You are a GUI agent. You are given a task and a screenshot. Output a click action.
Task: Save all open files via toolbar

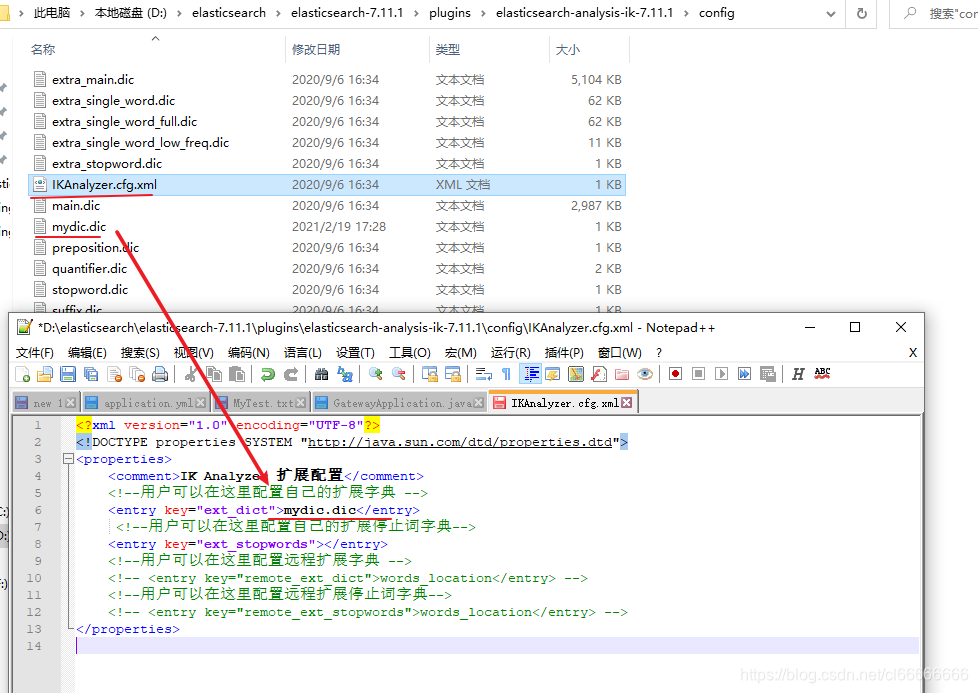point(91,374)
